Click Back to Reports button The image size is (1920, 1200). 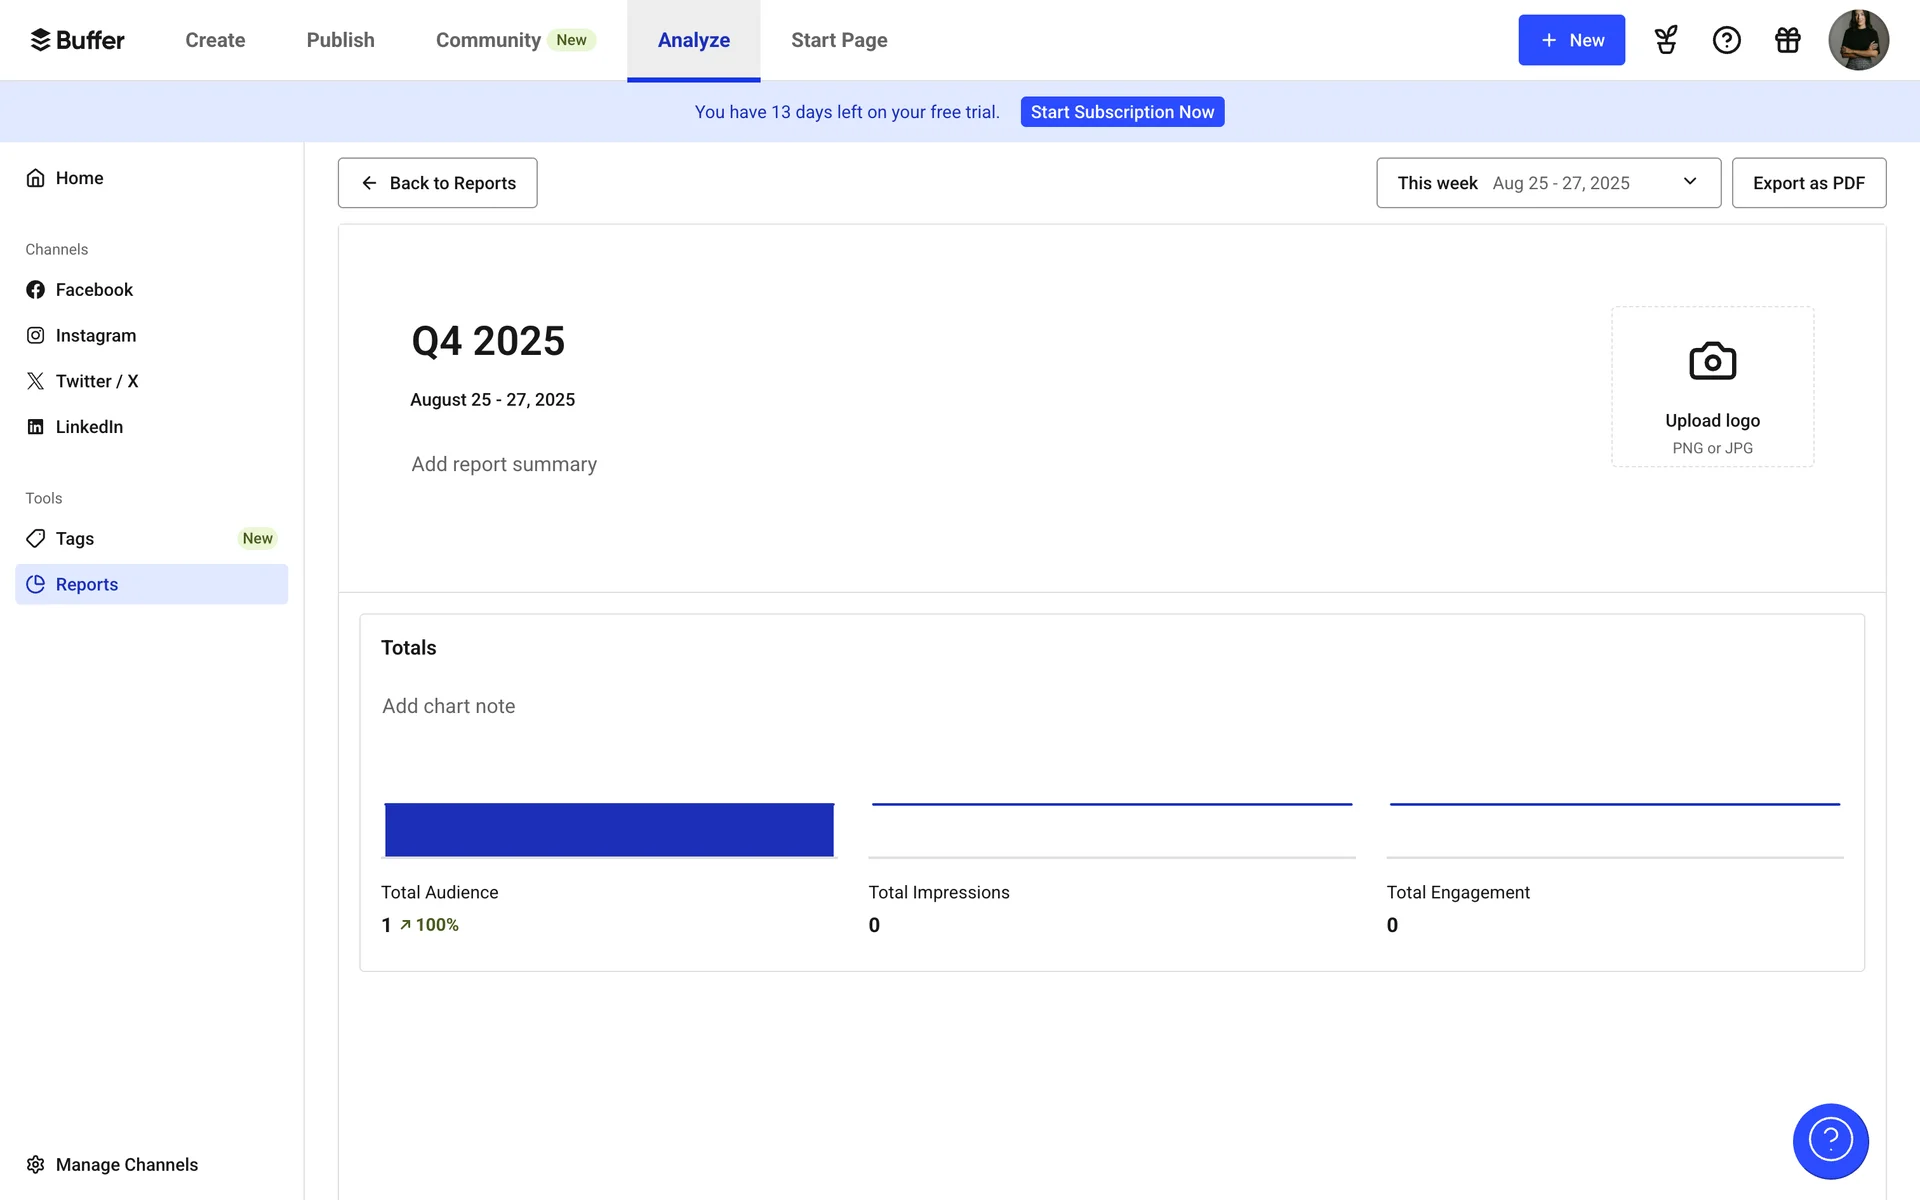click(437, 183)
